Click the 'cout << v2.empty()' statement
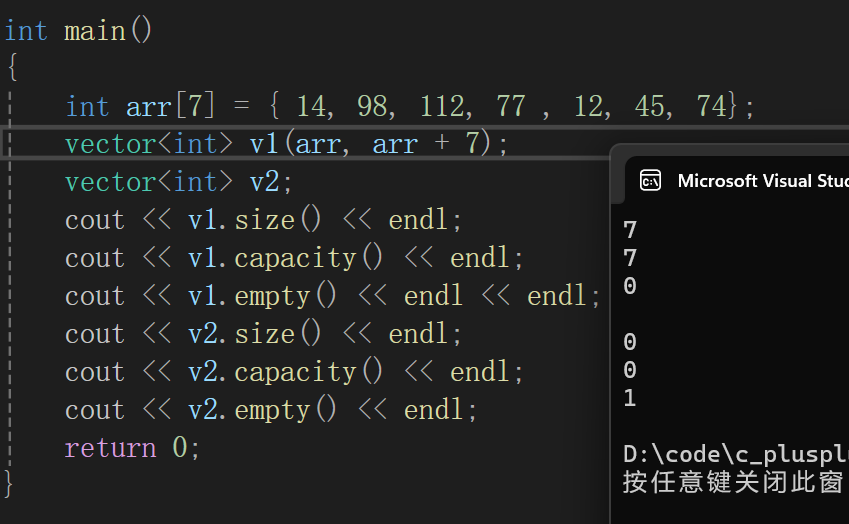Viewport: 849px width, 524px height. tap(271, 410)
